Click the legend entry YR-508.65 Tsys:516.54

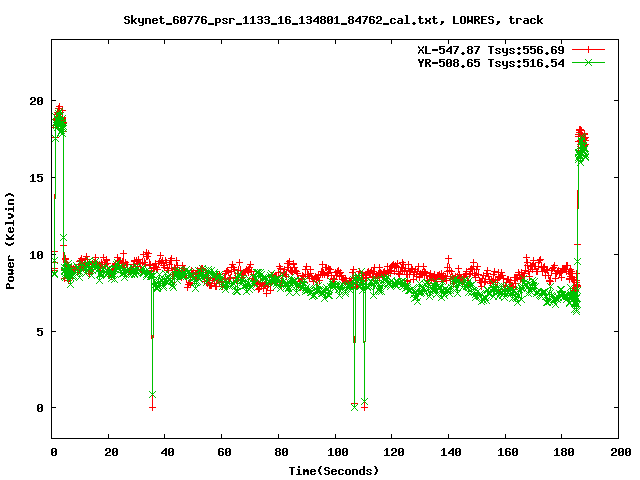point(491,63)
